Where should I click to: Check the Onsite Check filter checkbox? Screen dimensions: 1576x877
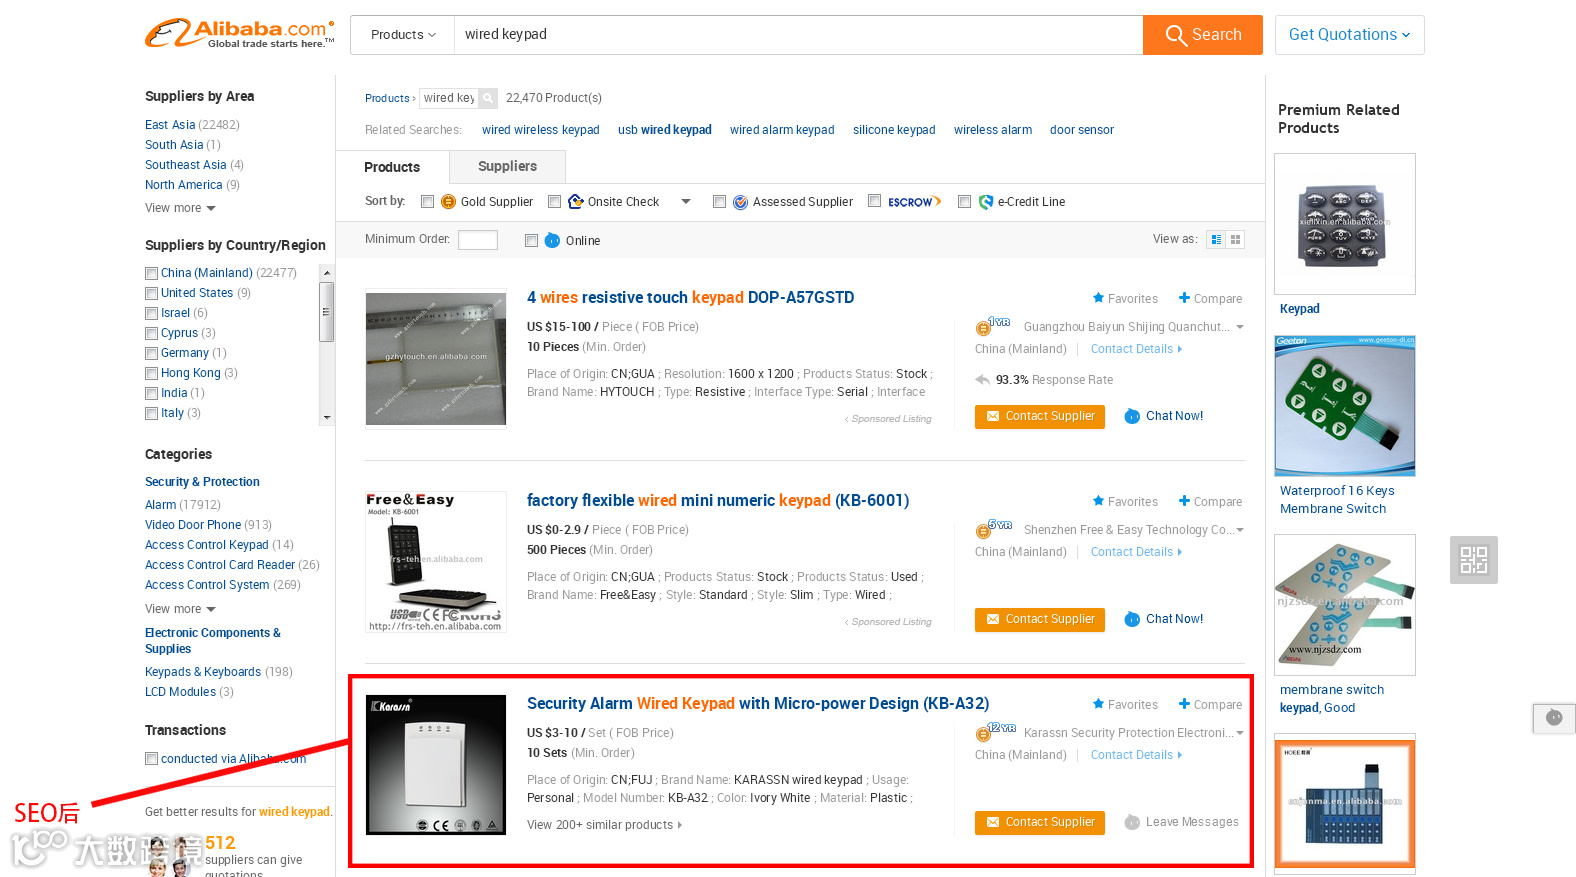click(555, 202)
